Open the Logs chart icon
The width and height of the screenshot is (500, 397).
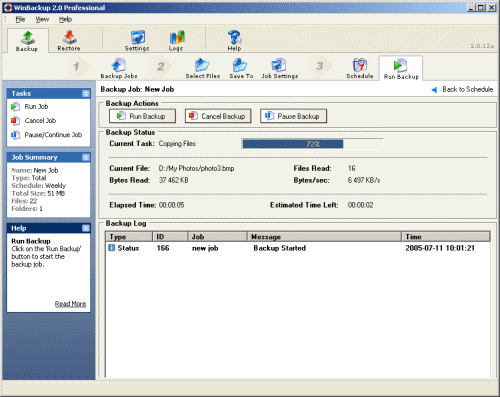coord(176,41)
